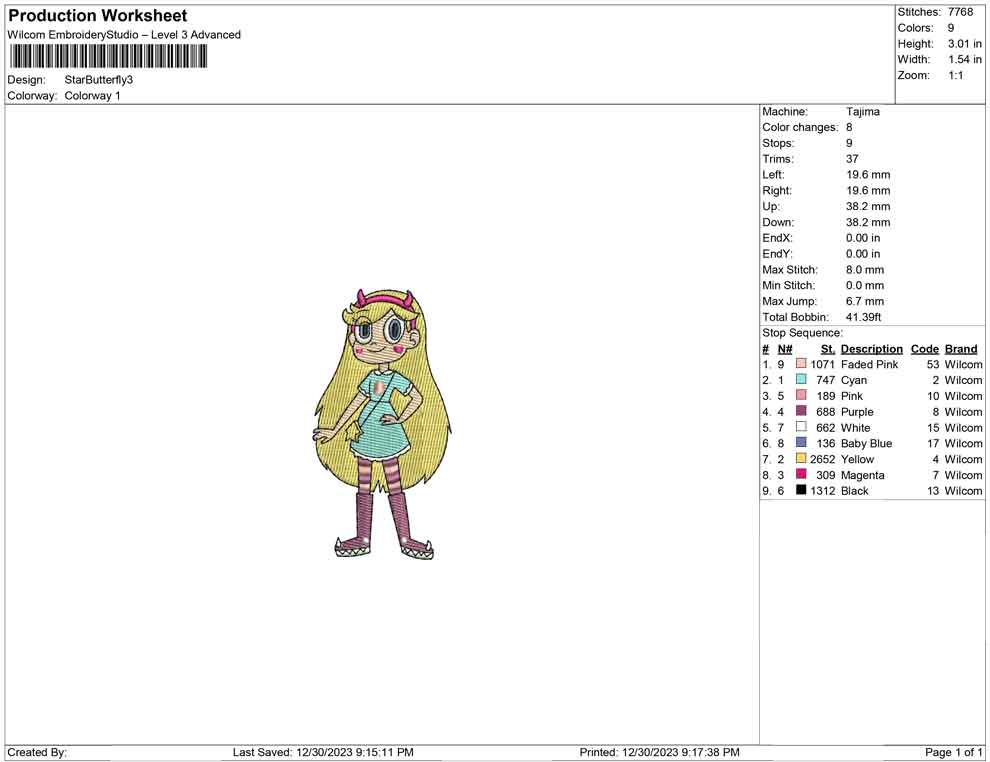Viewport: 990px width, 762px height.
Task: Click the 'Stop Sequence:' label
Action: pos(802,333)
